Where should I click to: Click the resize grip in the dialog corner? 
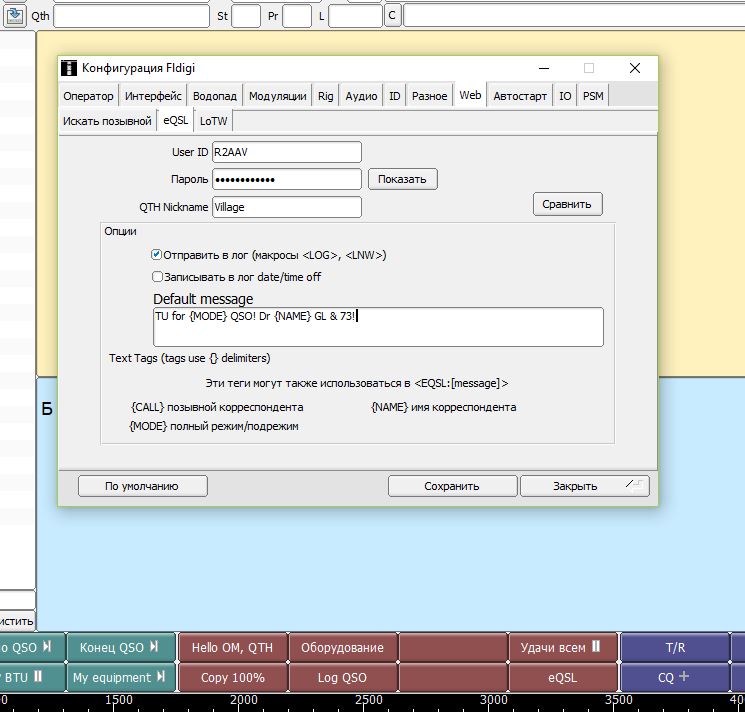tap(635, 485)
